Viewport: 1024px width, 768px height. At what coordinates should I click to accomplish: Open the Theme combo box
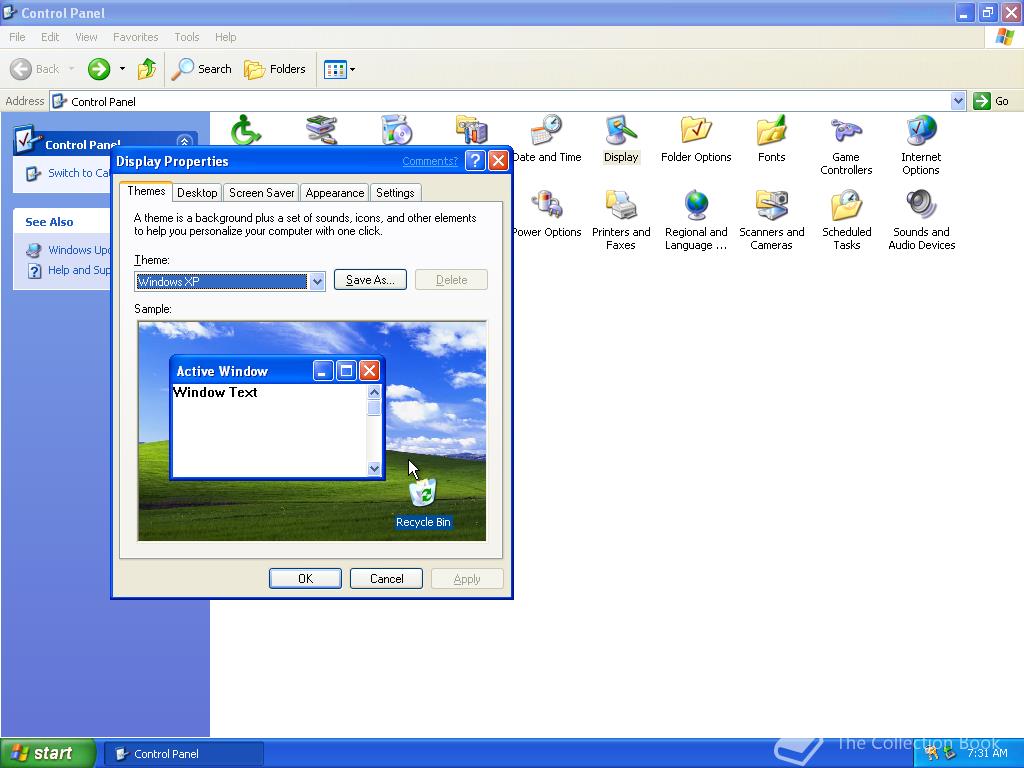pyautogui.click(x=230, y=281)
